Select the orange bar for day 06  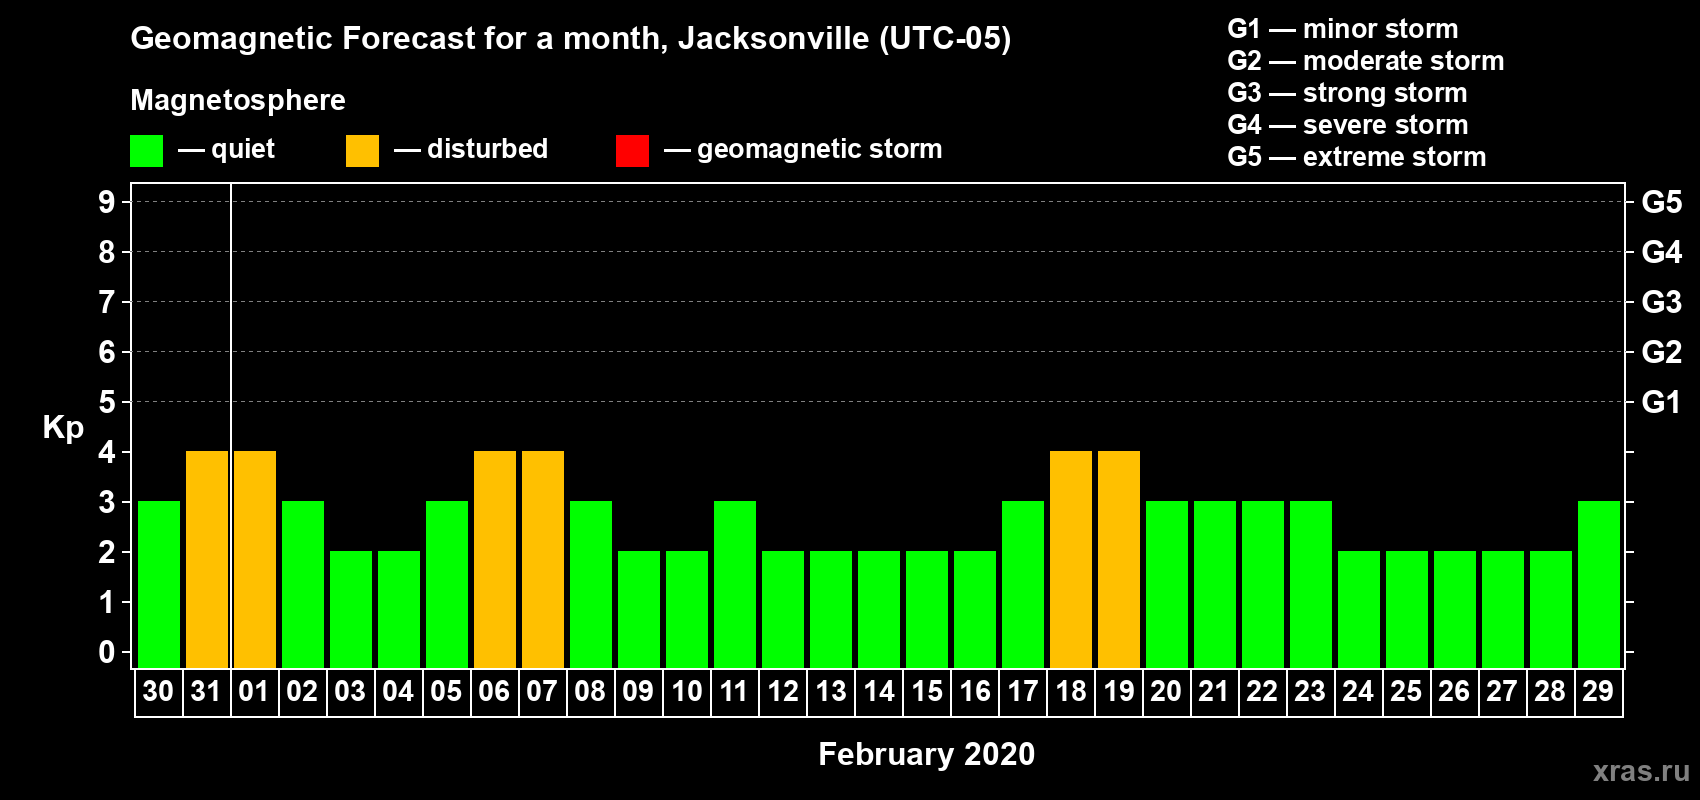[x=495, y=560]
